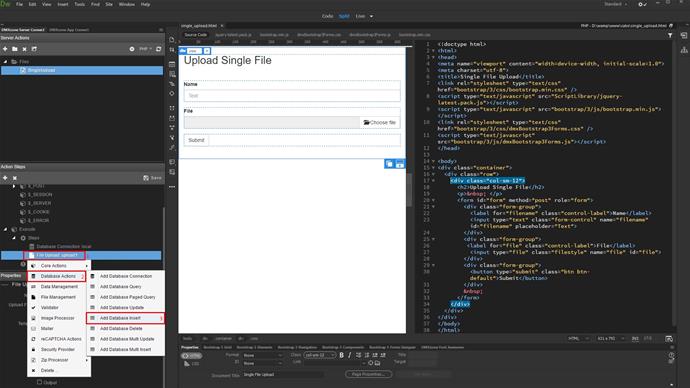690x388 pixels.
Task: Refresh the Server Actions list
Action: click(158, 49)
